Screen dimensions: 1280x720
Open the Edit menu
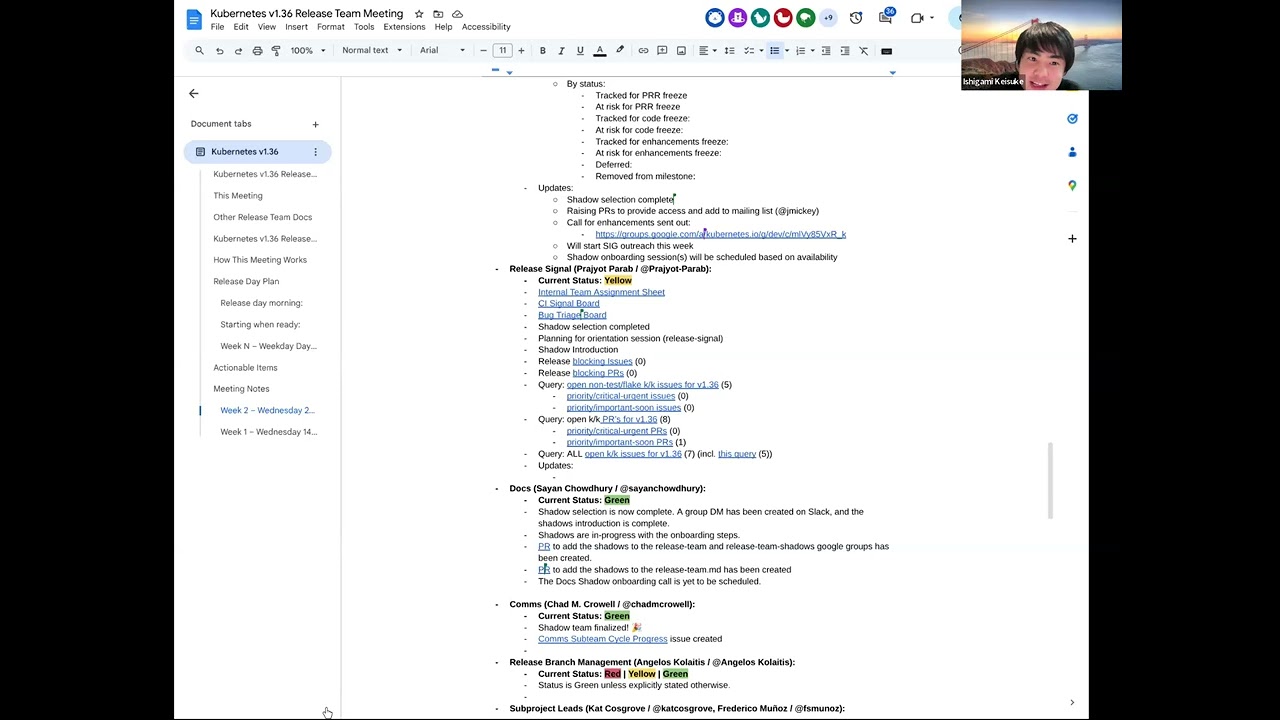point(241,27)
